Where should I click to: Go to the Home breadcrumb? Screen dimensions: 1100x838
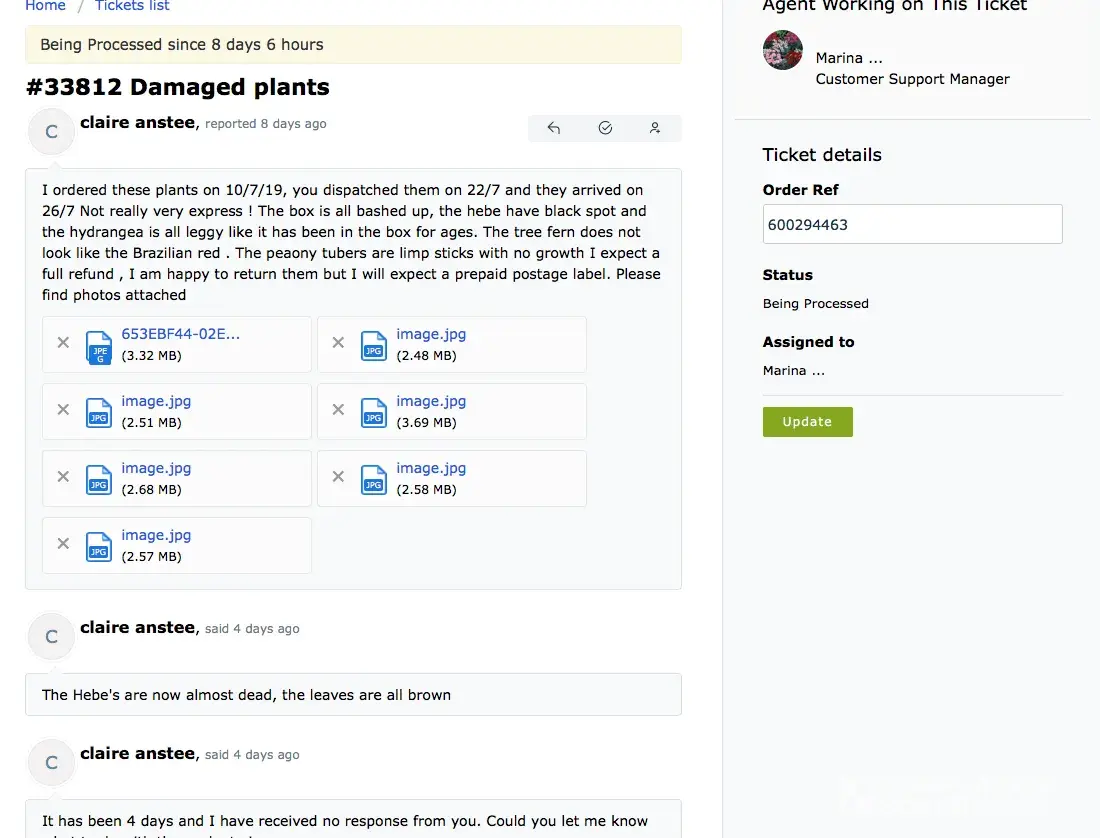45,6
